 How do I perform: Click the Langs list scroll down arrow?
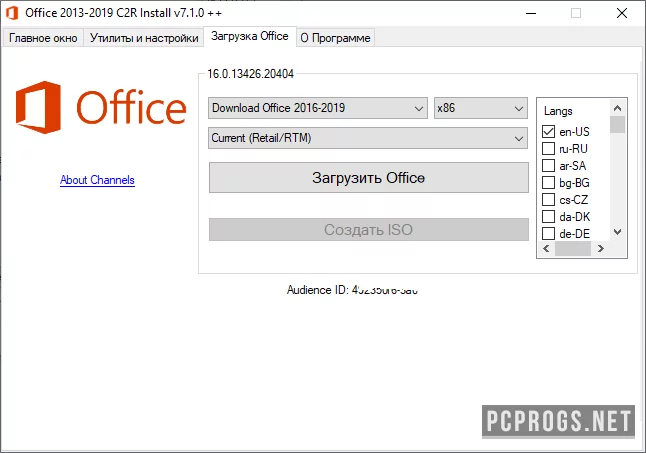[x=617, y=232]
